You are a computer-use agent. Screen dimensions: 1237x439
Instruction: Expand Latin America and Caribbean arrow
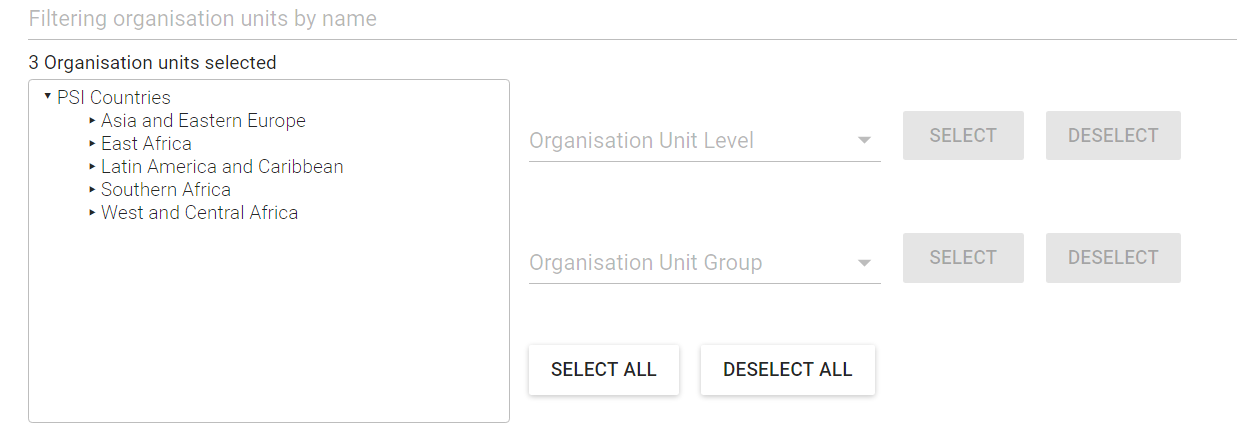point(93,166)
